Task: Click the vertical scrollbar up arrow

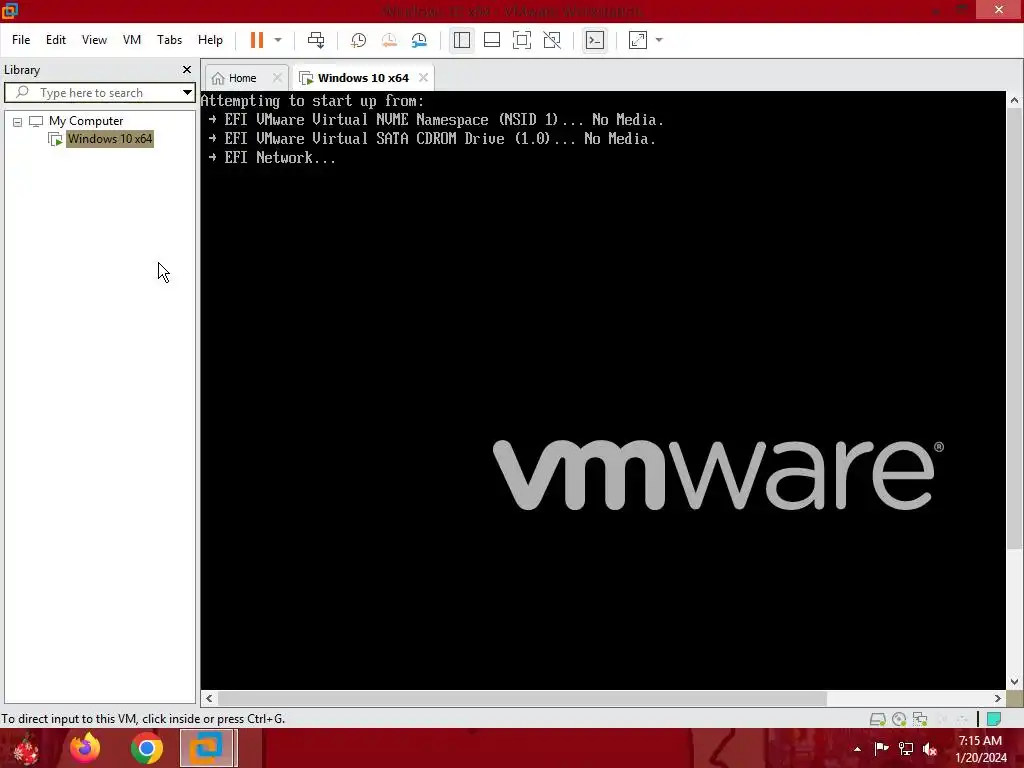Action: [x=1014, y=100]
